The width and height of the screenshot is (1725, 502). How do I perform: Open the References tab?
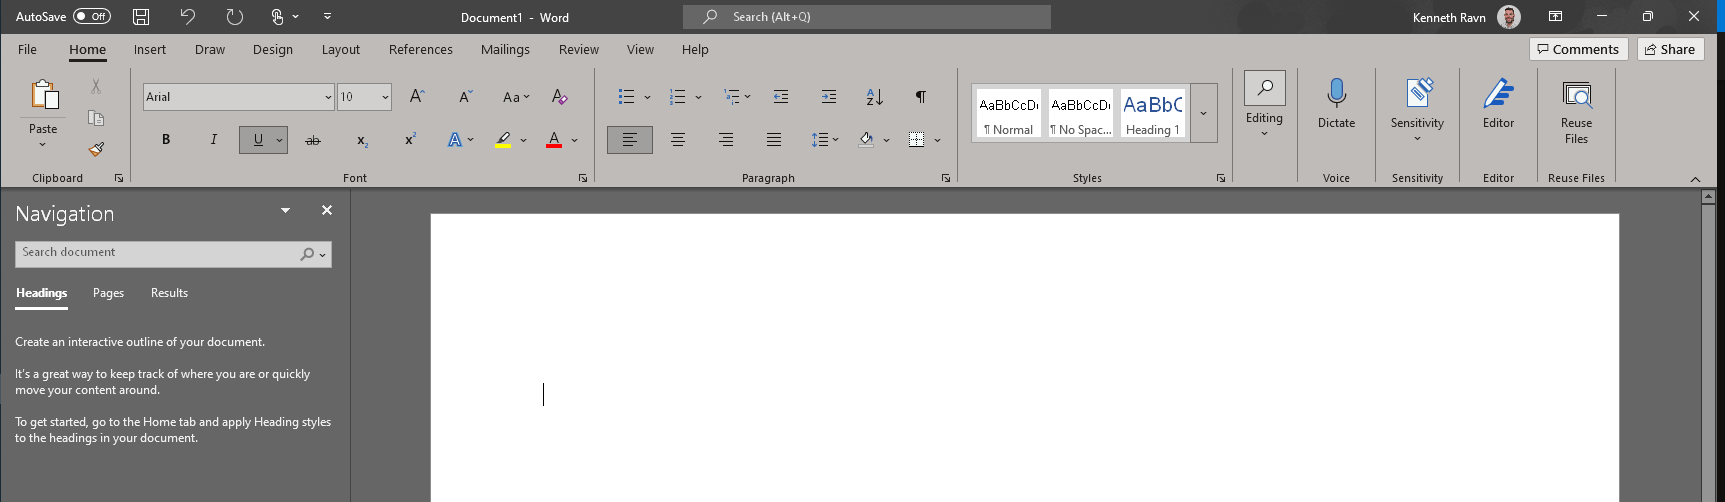click(421, 49)
